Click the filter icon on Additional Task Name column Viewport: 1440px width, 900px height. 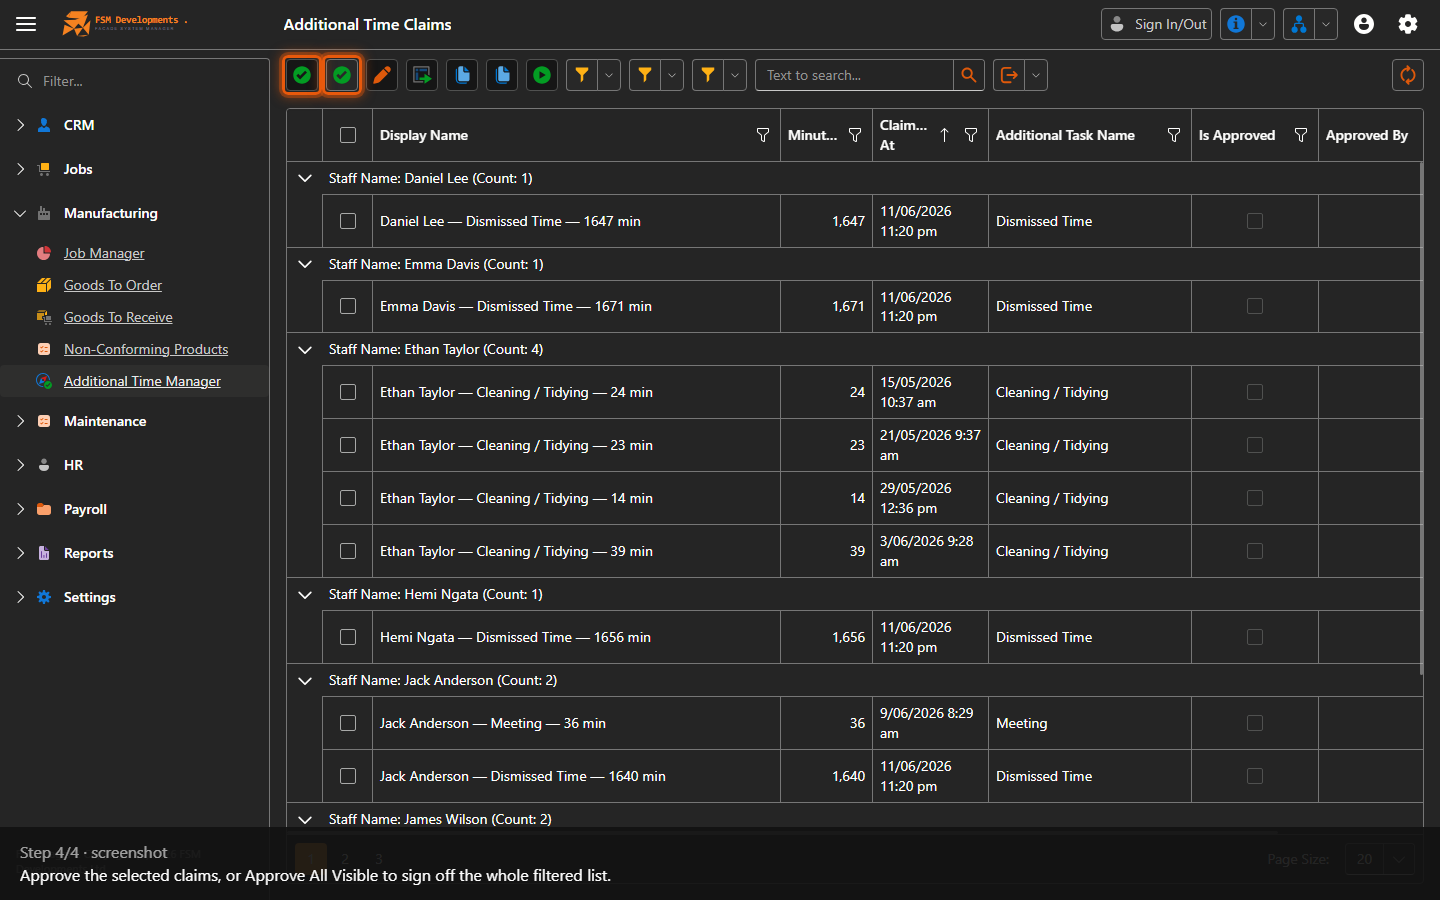pyautogui.click(x=1174, y=135)
